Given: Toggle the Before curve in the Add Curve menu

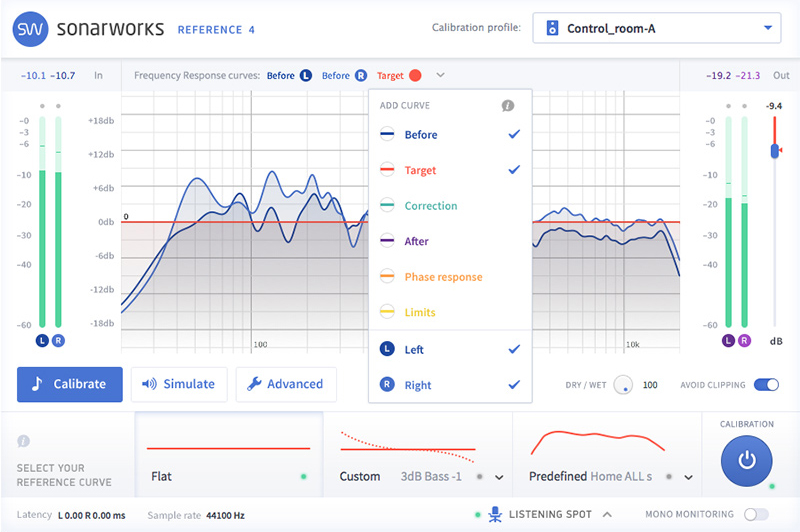Looking at the screenshot, I should pos(450,135).
